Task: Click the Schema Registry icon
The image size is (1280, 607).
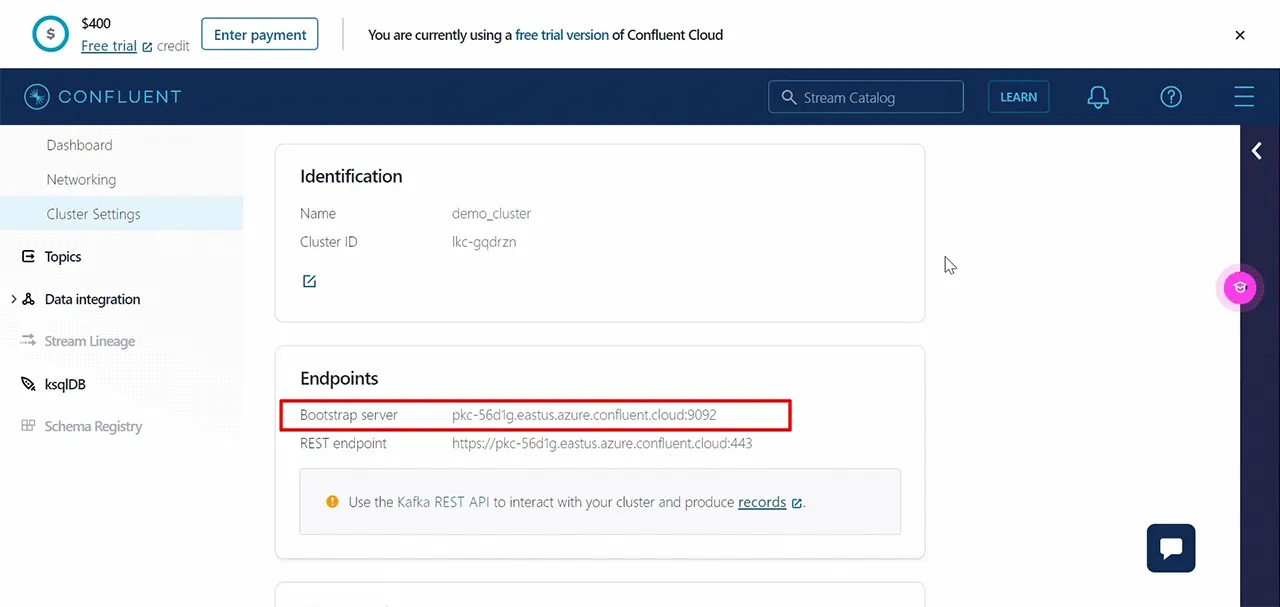Action: click(x=28, y=426)
